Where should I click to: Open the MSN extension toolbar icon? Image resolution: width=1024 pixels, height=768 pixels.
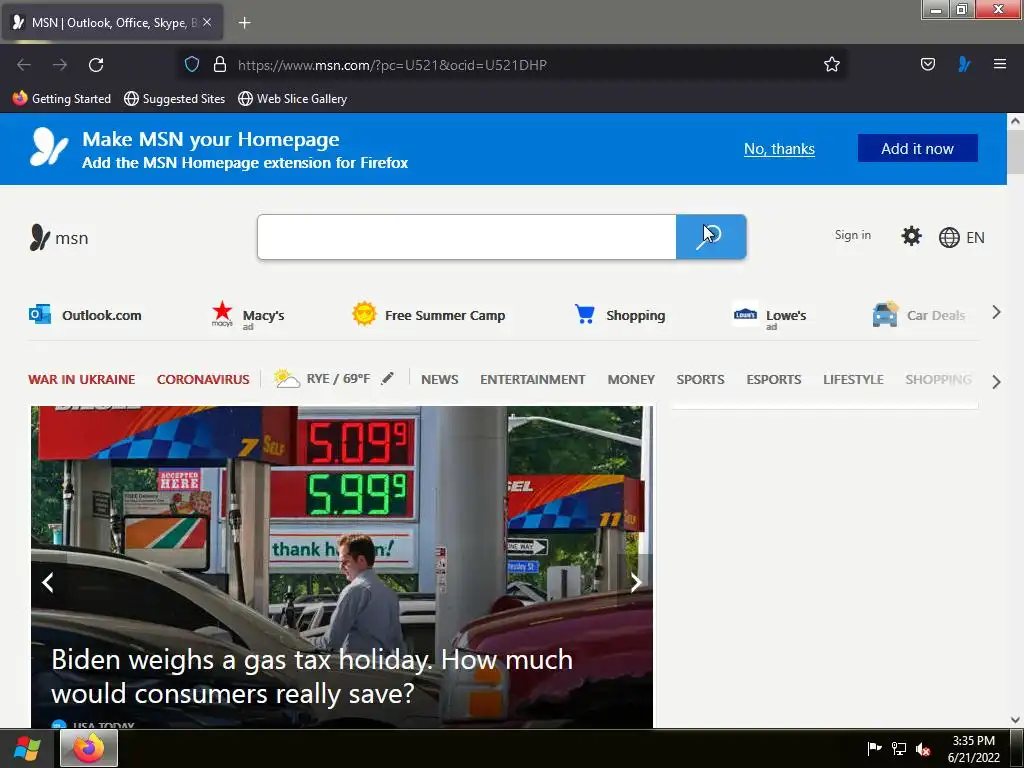964,64
